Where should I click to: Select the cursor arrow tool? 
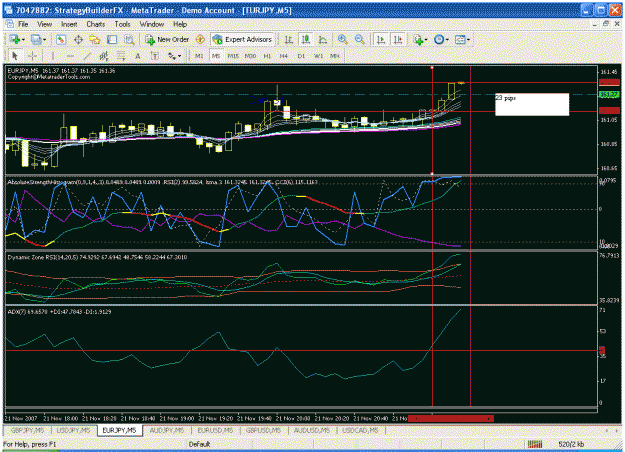(15, 56)
